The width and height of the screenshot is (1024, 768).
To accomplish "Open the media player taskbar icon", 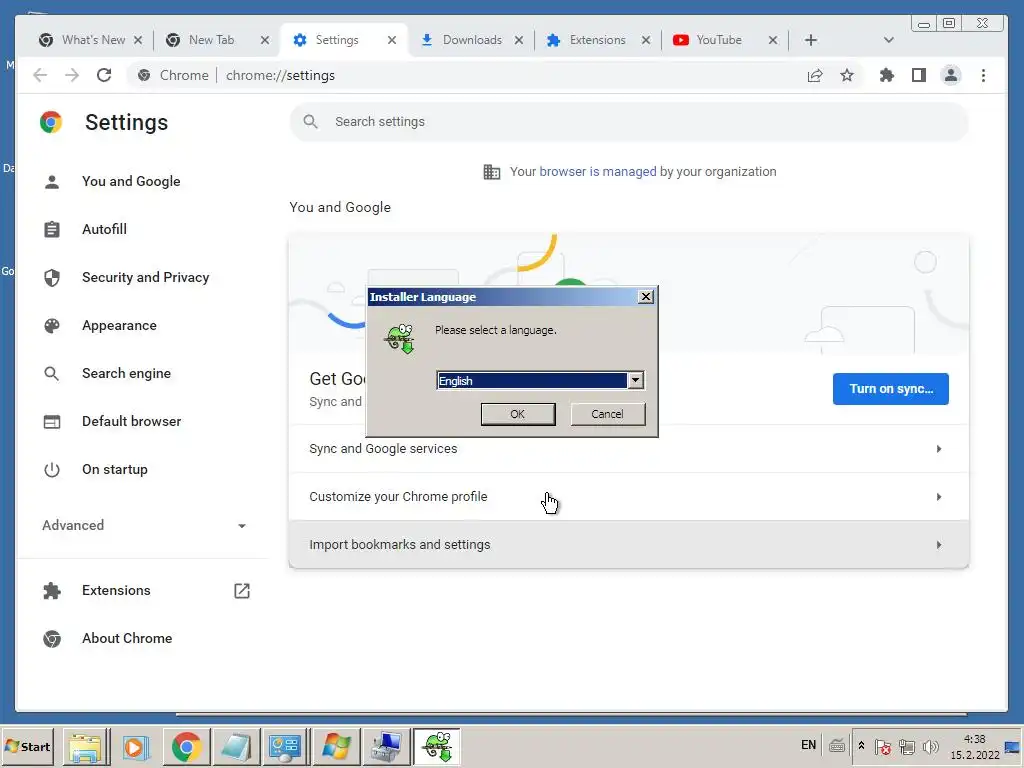I will [x=135, y=747].
